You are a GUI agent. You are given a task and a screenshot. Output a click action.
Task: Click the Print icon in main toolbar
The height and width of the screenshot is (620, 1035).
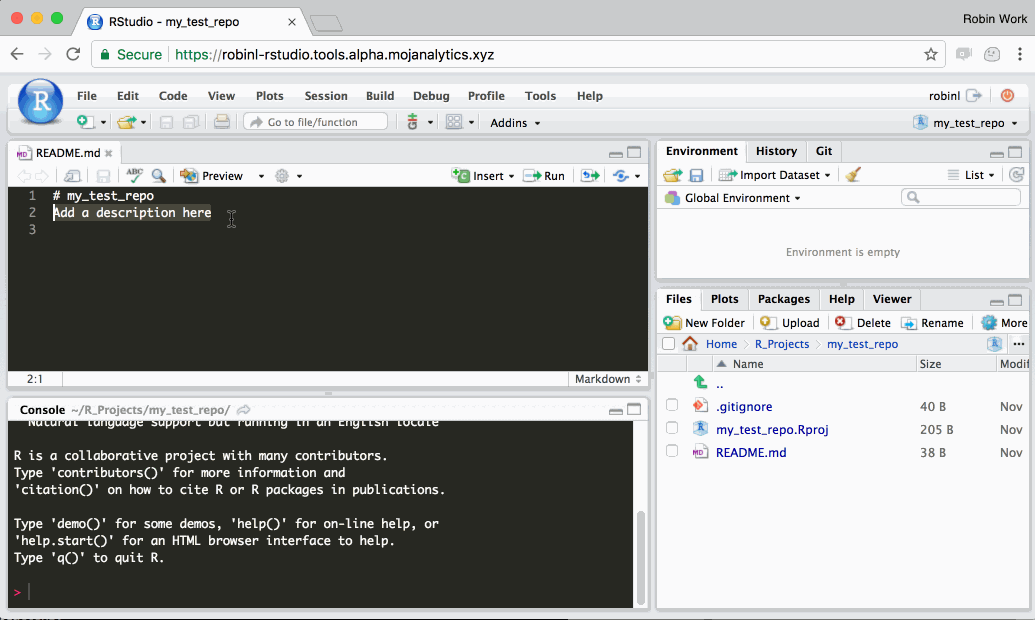[222, 122]
